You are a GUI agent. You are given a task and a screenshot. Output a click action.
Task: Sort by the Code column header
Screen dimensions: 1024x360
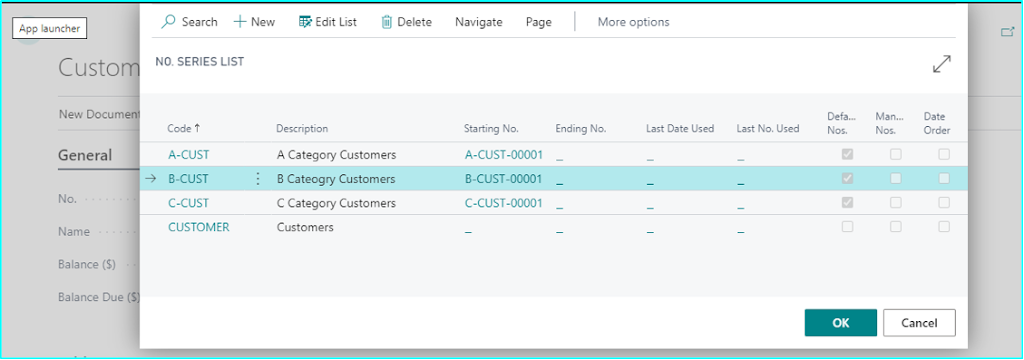(x=184, y=129)
